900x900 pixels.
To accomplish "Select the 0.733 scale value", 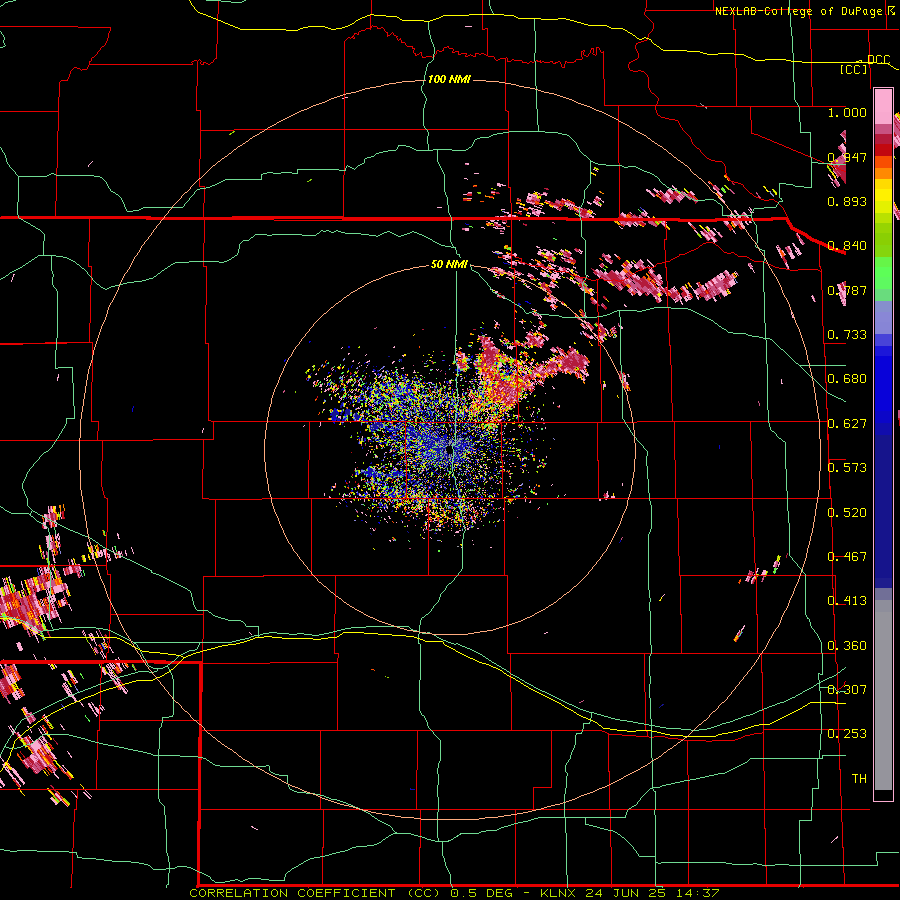I will click(847, 335).
